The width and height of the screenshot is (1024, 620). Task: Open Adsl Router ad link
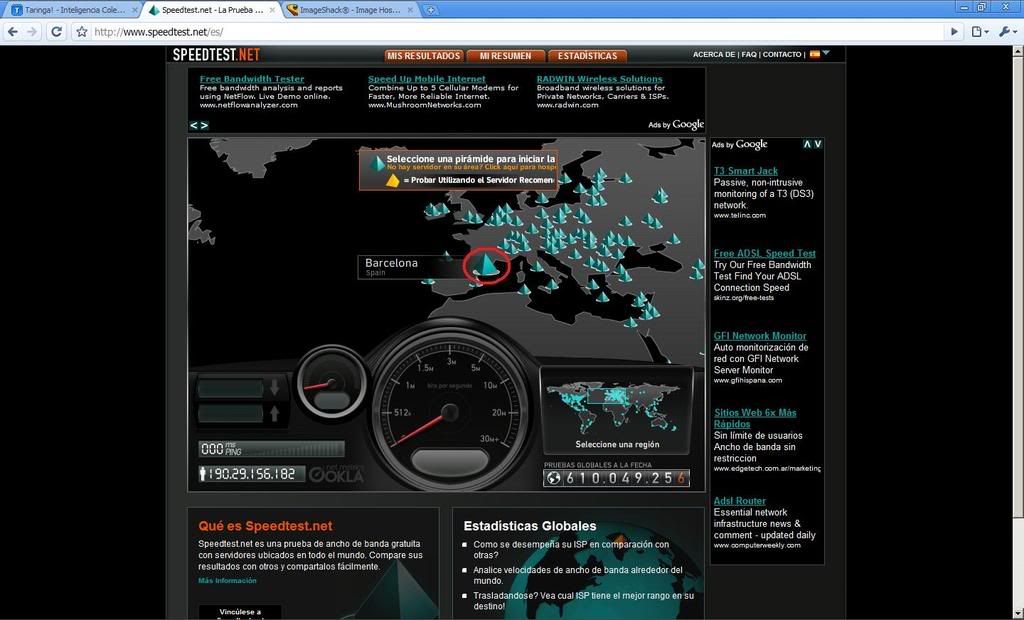pyautogui.click(x=740, y=501)
